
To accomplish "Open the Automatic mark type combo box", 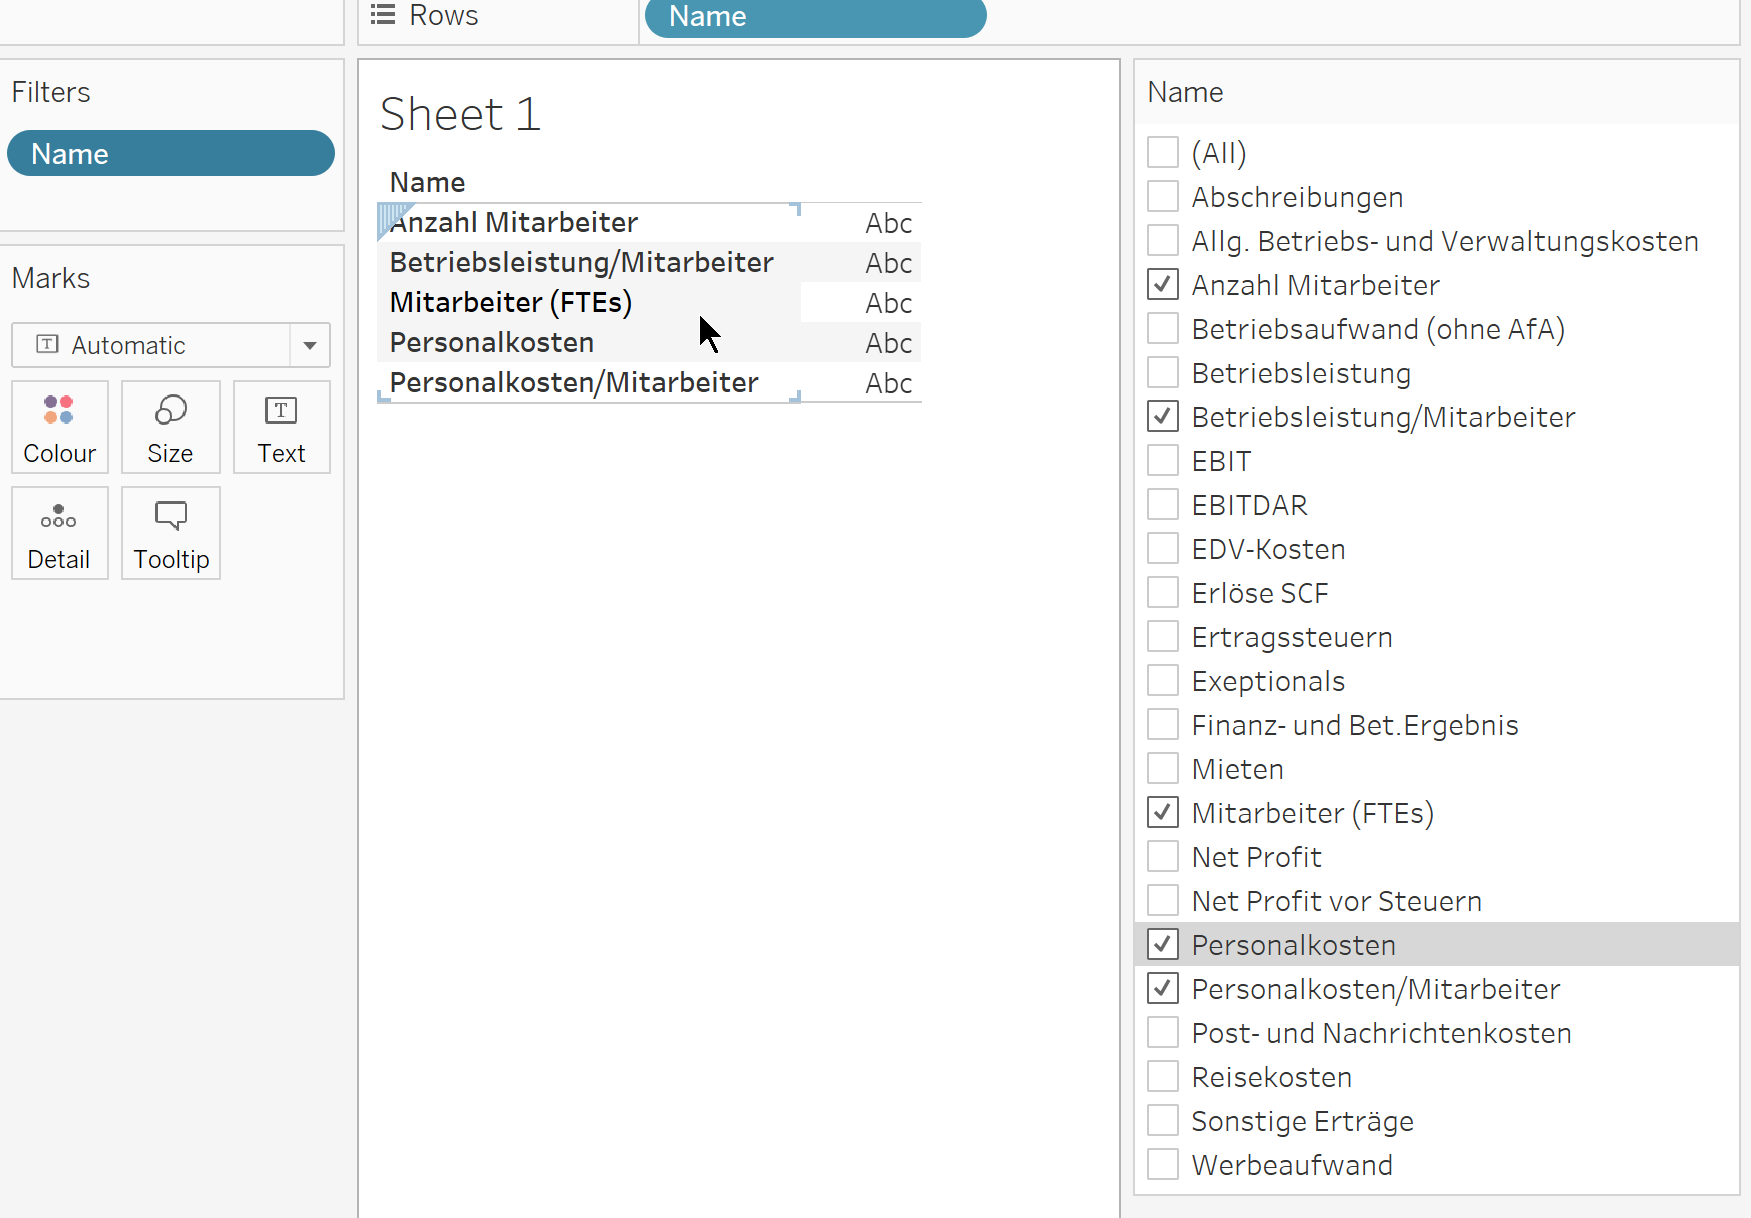I will [150, 345].
